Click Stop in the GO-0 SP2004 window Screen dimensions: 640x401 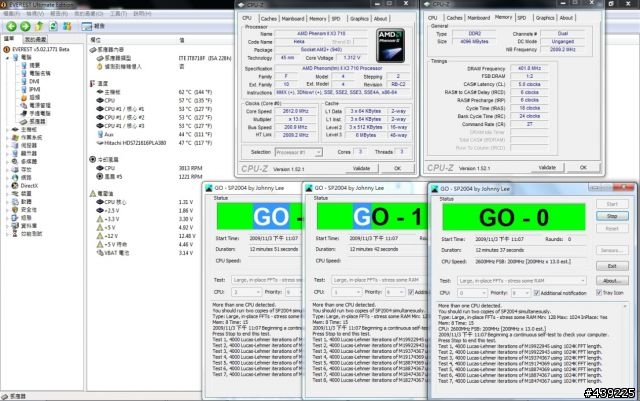[612, 216]
